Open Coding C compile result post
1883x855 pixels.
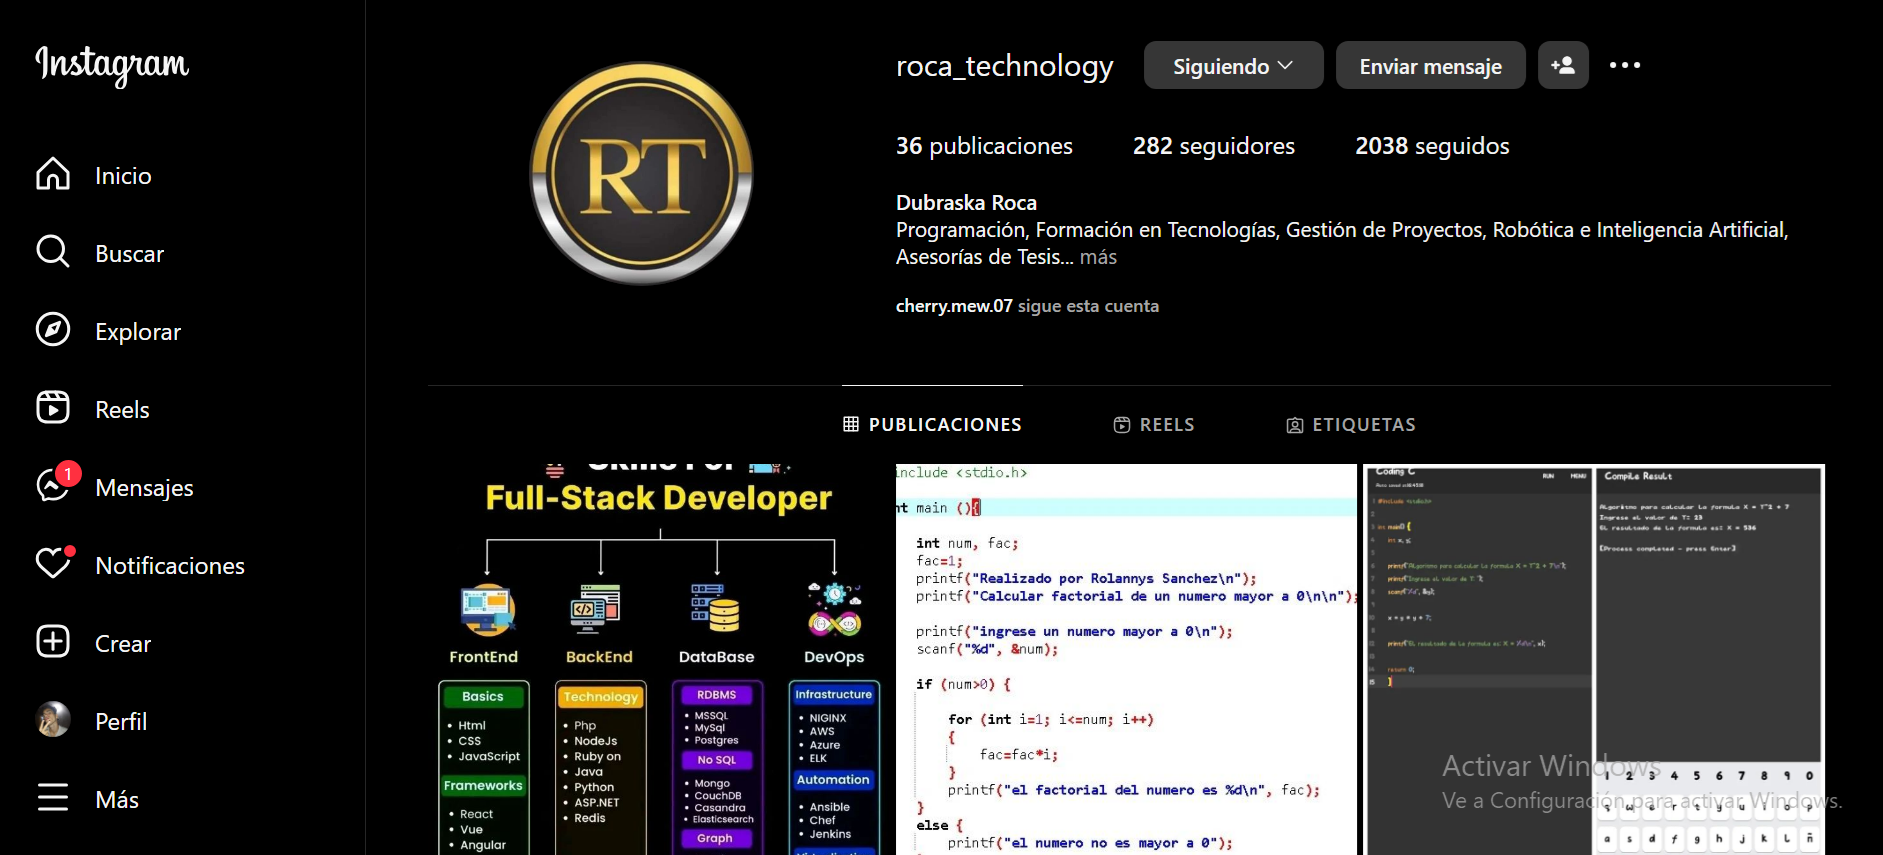tap(1595, 659)
